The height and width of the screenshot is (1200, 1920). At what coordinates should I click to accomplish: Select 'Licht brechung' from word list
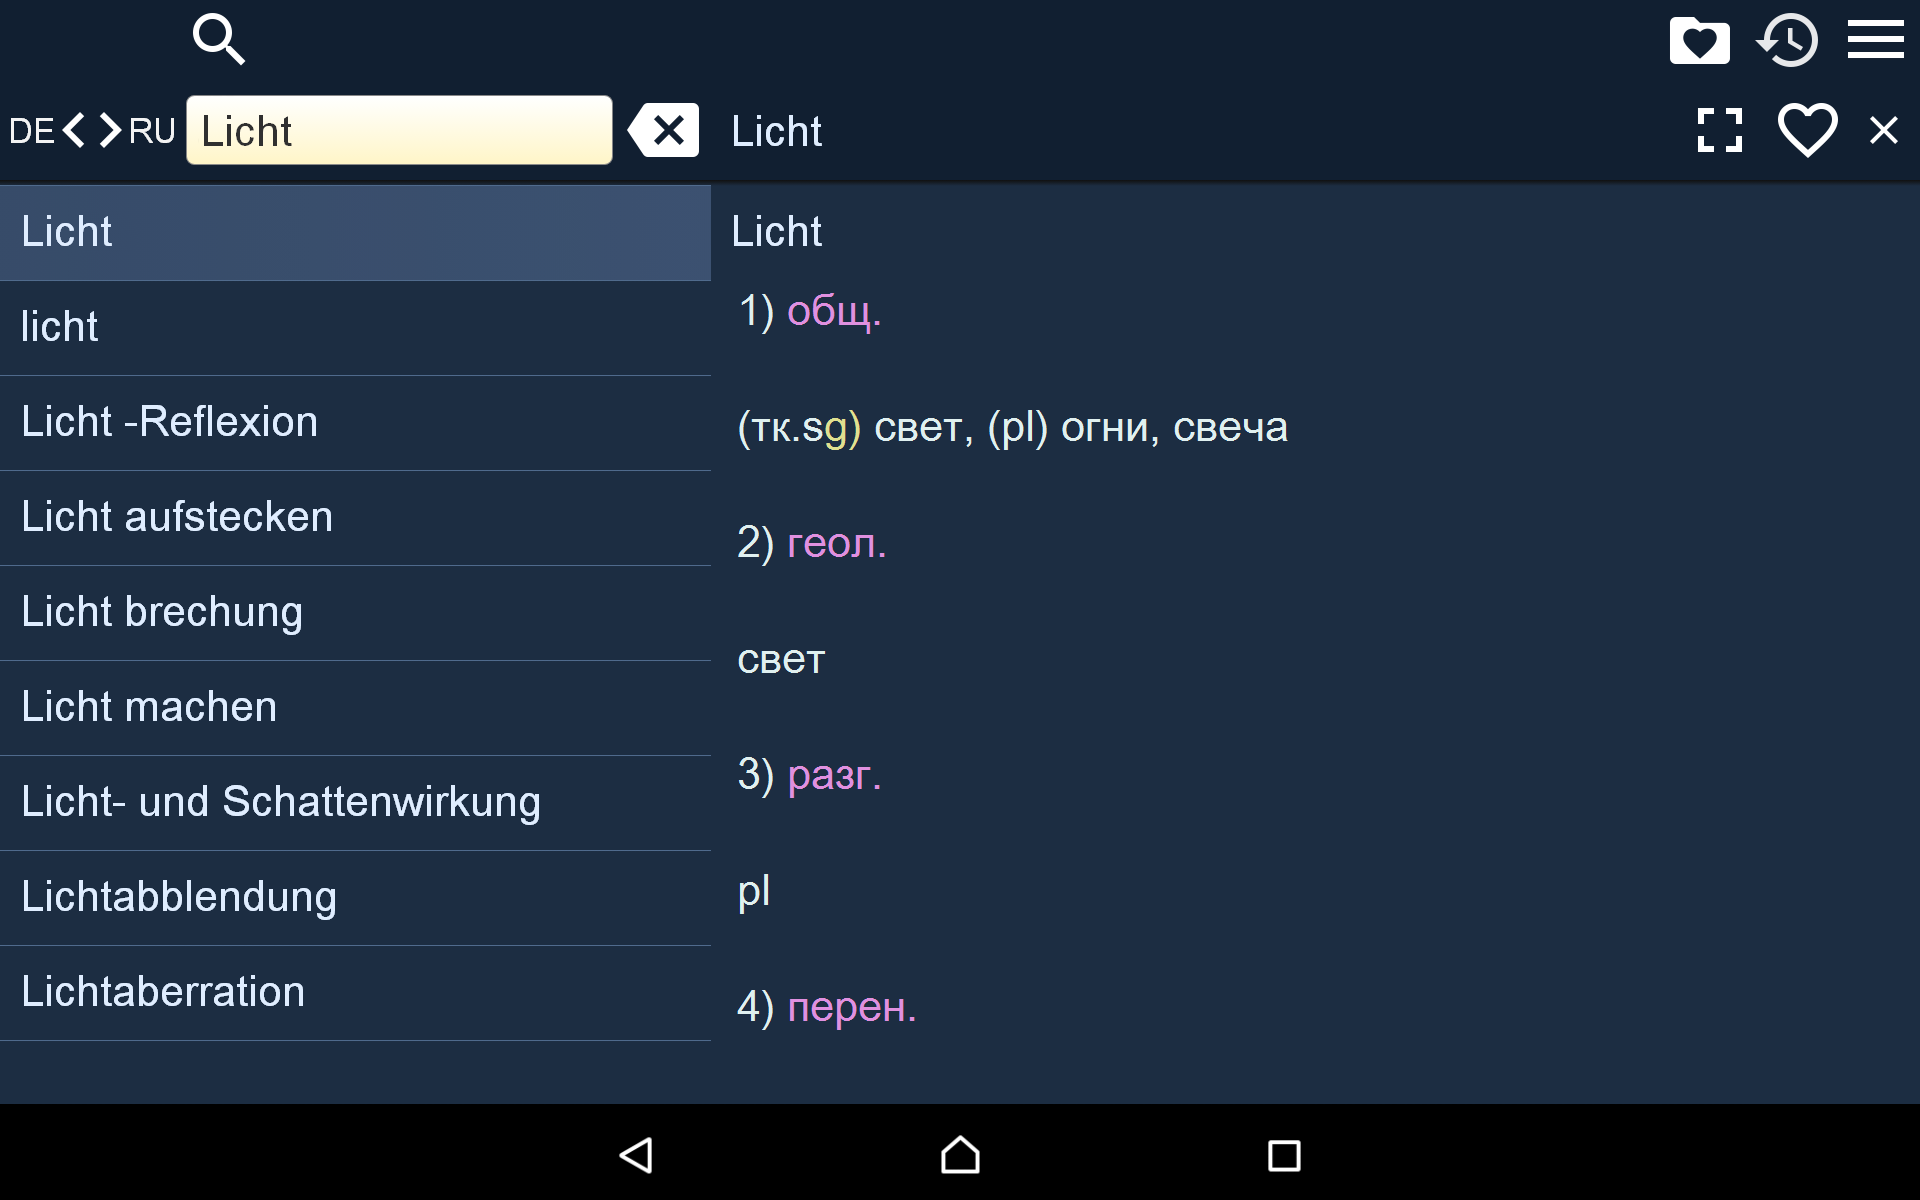(355, 613)
